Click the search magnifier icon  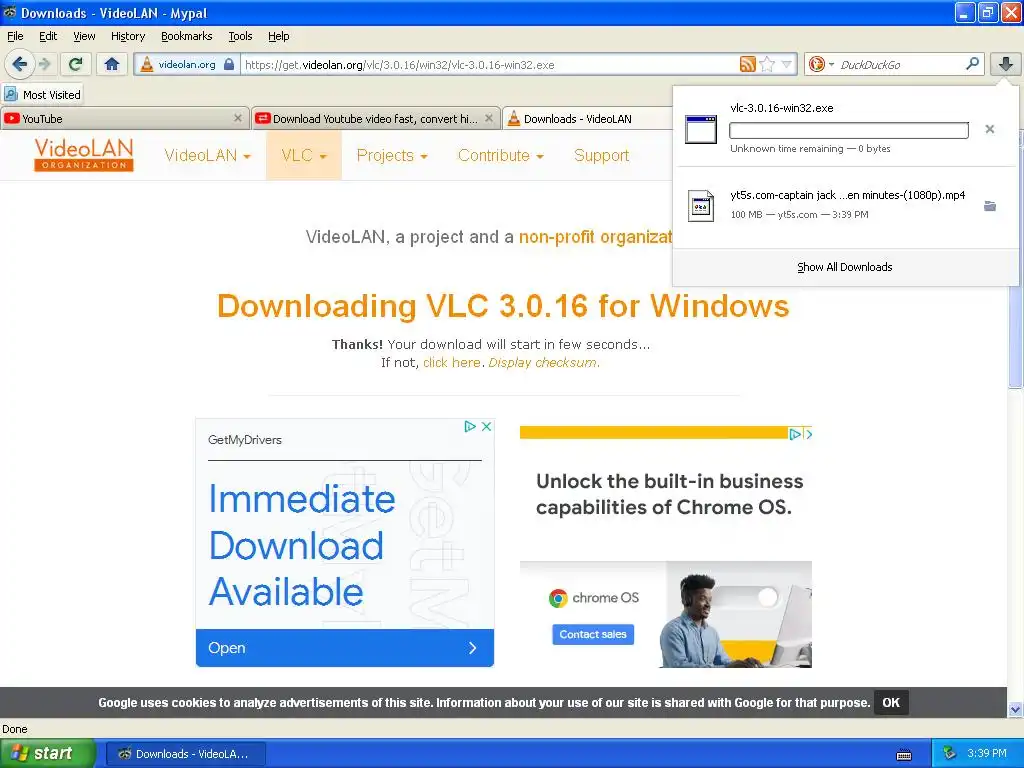pyautogui.click(x=972, y=64)
